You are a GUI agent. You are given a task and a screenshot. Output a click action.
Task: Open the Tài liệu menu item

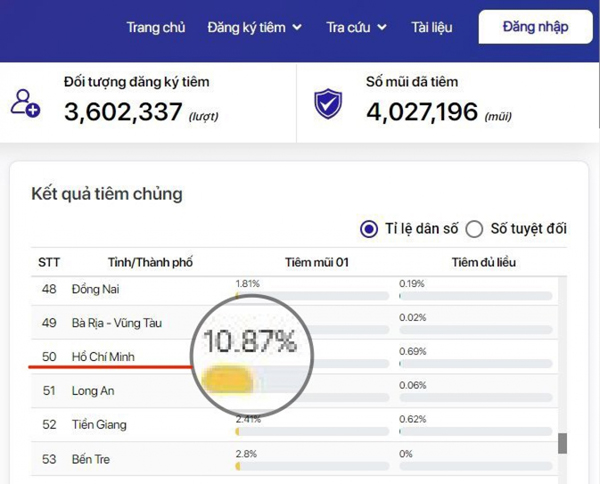pos(431,27)
